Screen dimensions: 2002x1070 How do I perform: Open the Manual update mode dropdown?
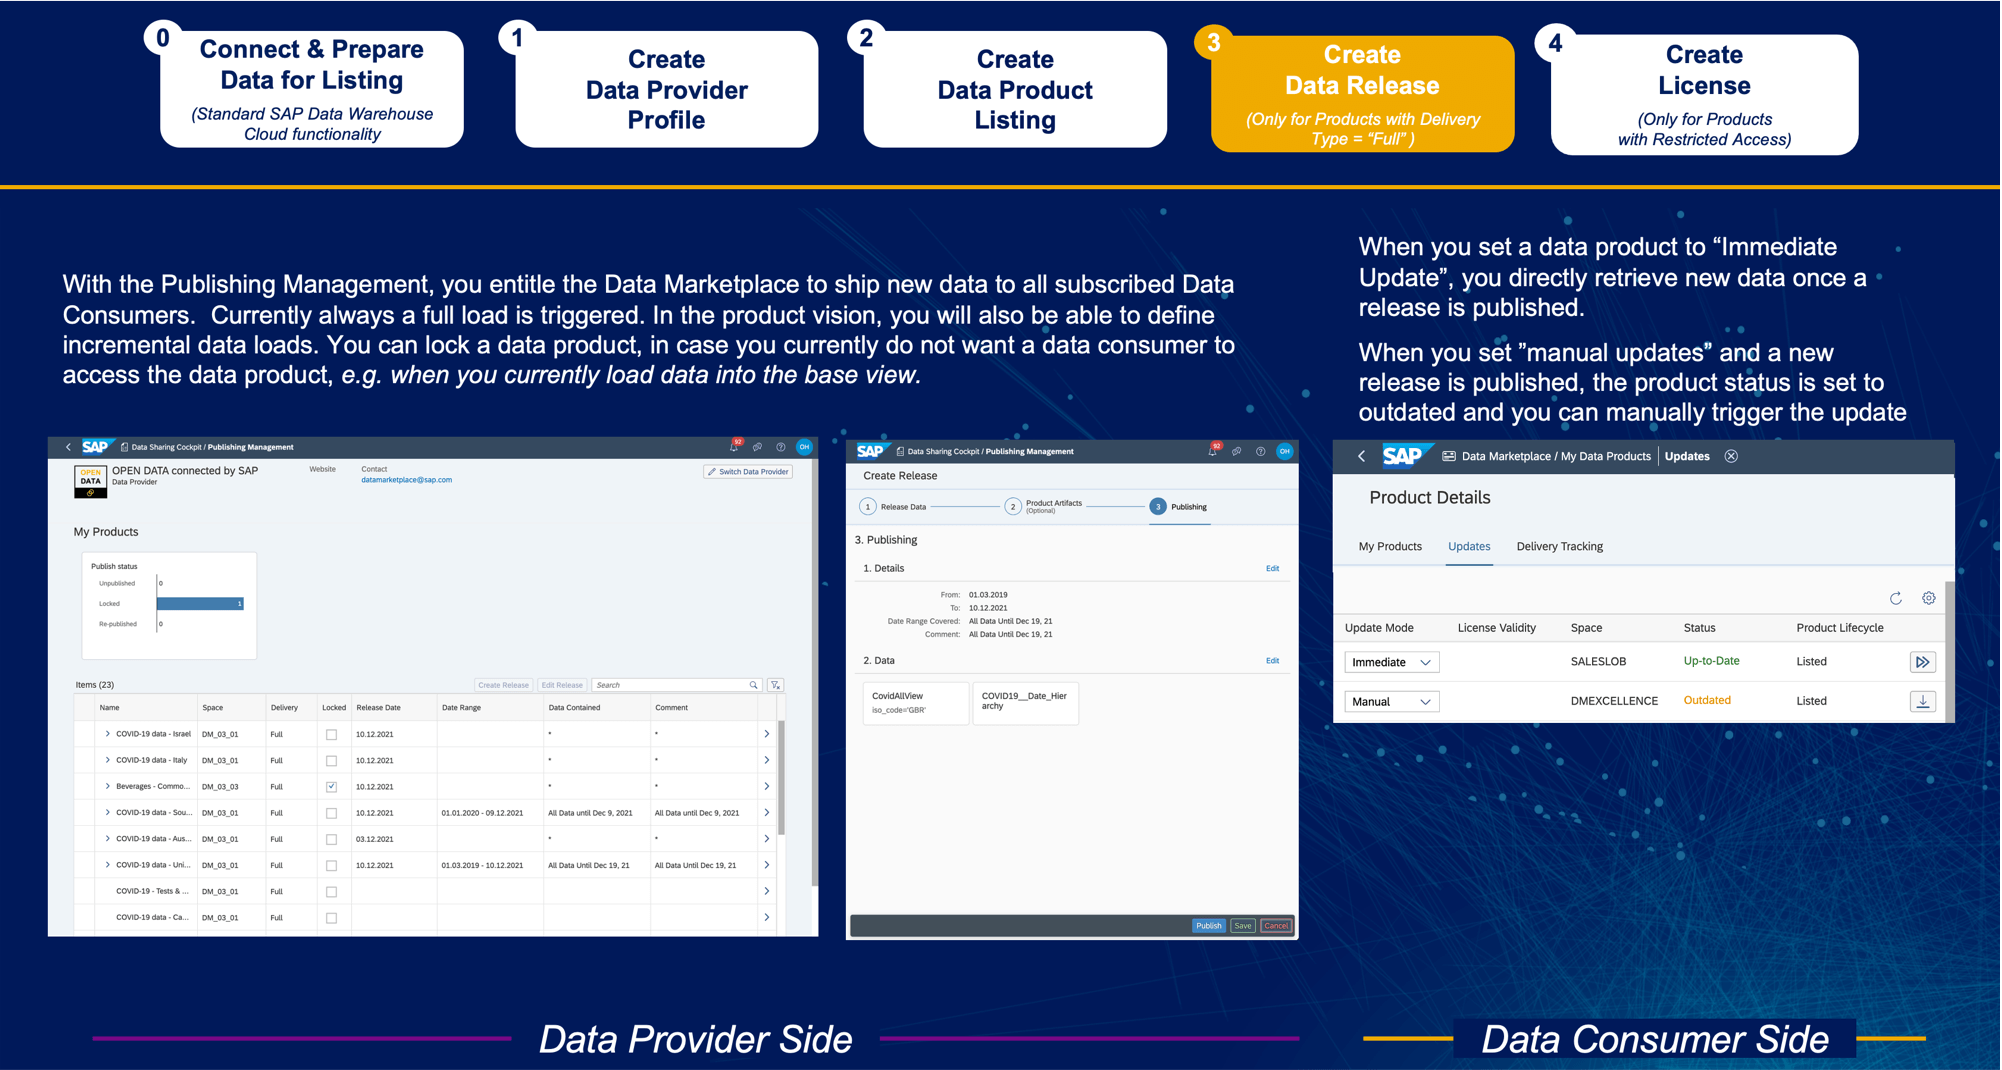click(1391, 702)
